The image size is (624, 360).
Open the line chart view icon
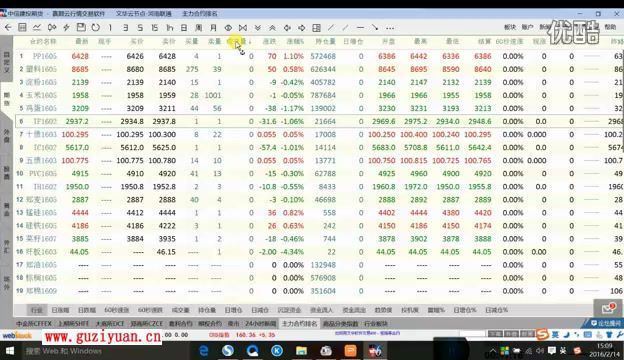click(37, 27)
